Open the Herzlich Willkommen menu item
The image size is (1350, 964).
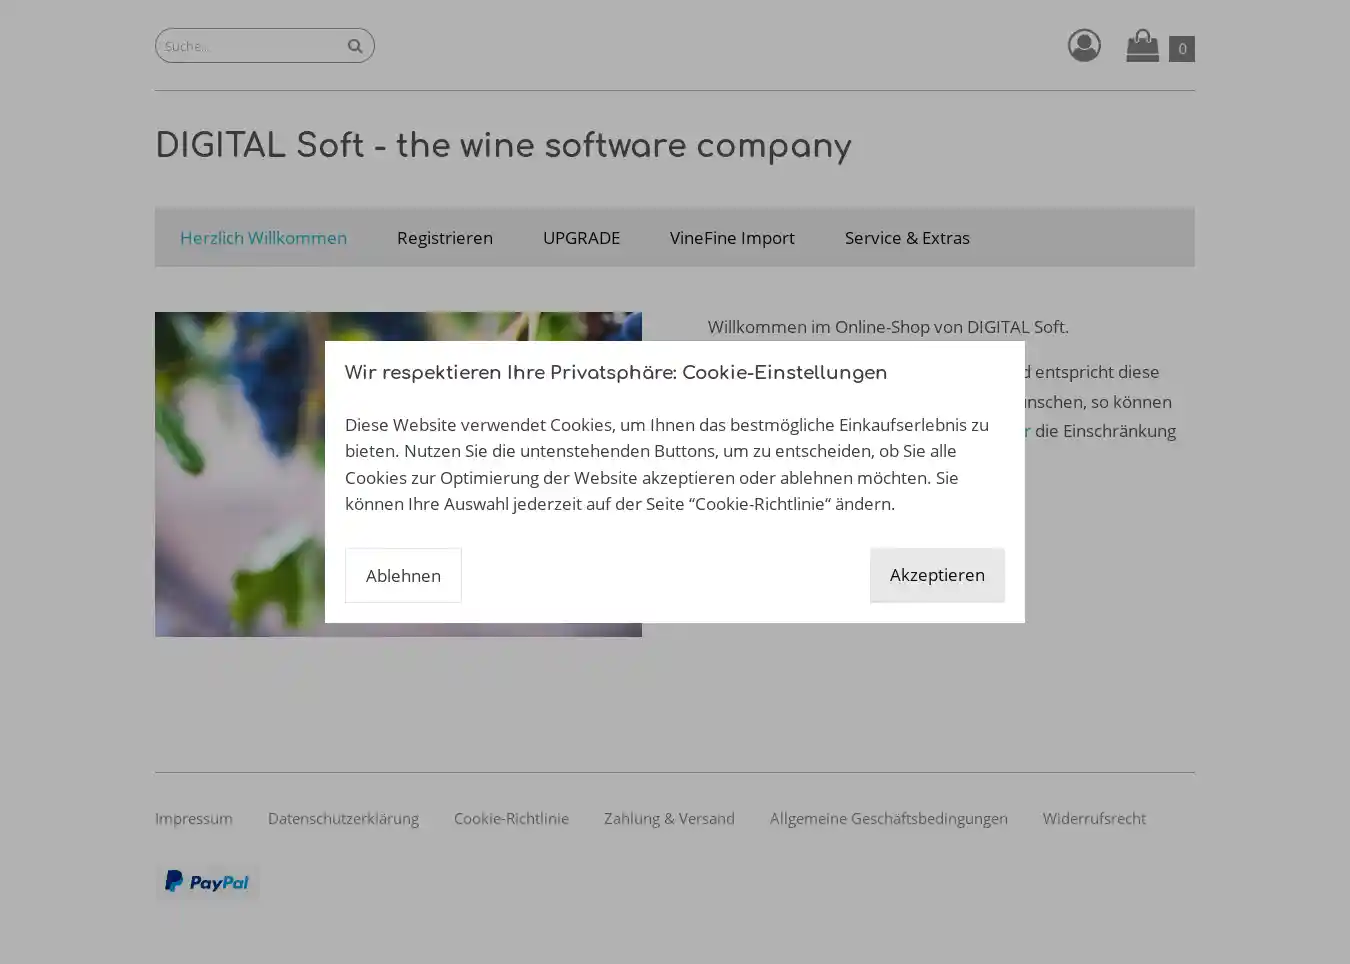(263, 237)
